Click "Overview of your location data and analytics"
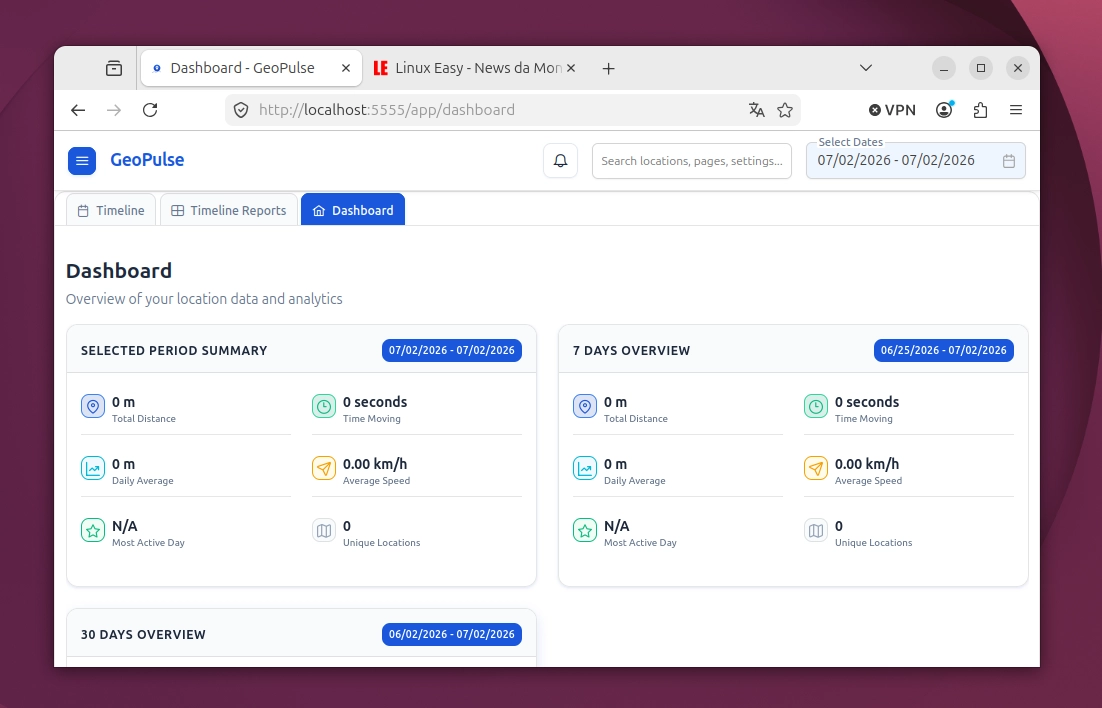This screenshot has height=708, width=1102. click(204, 299)
